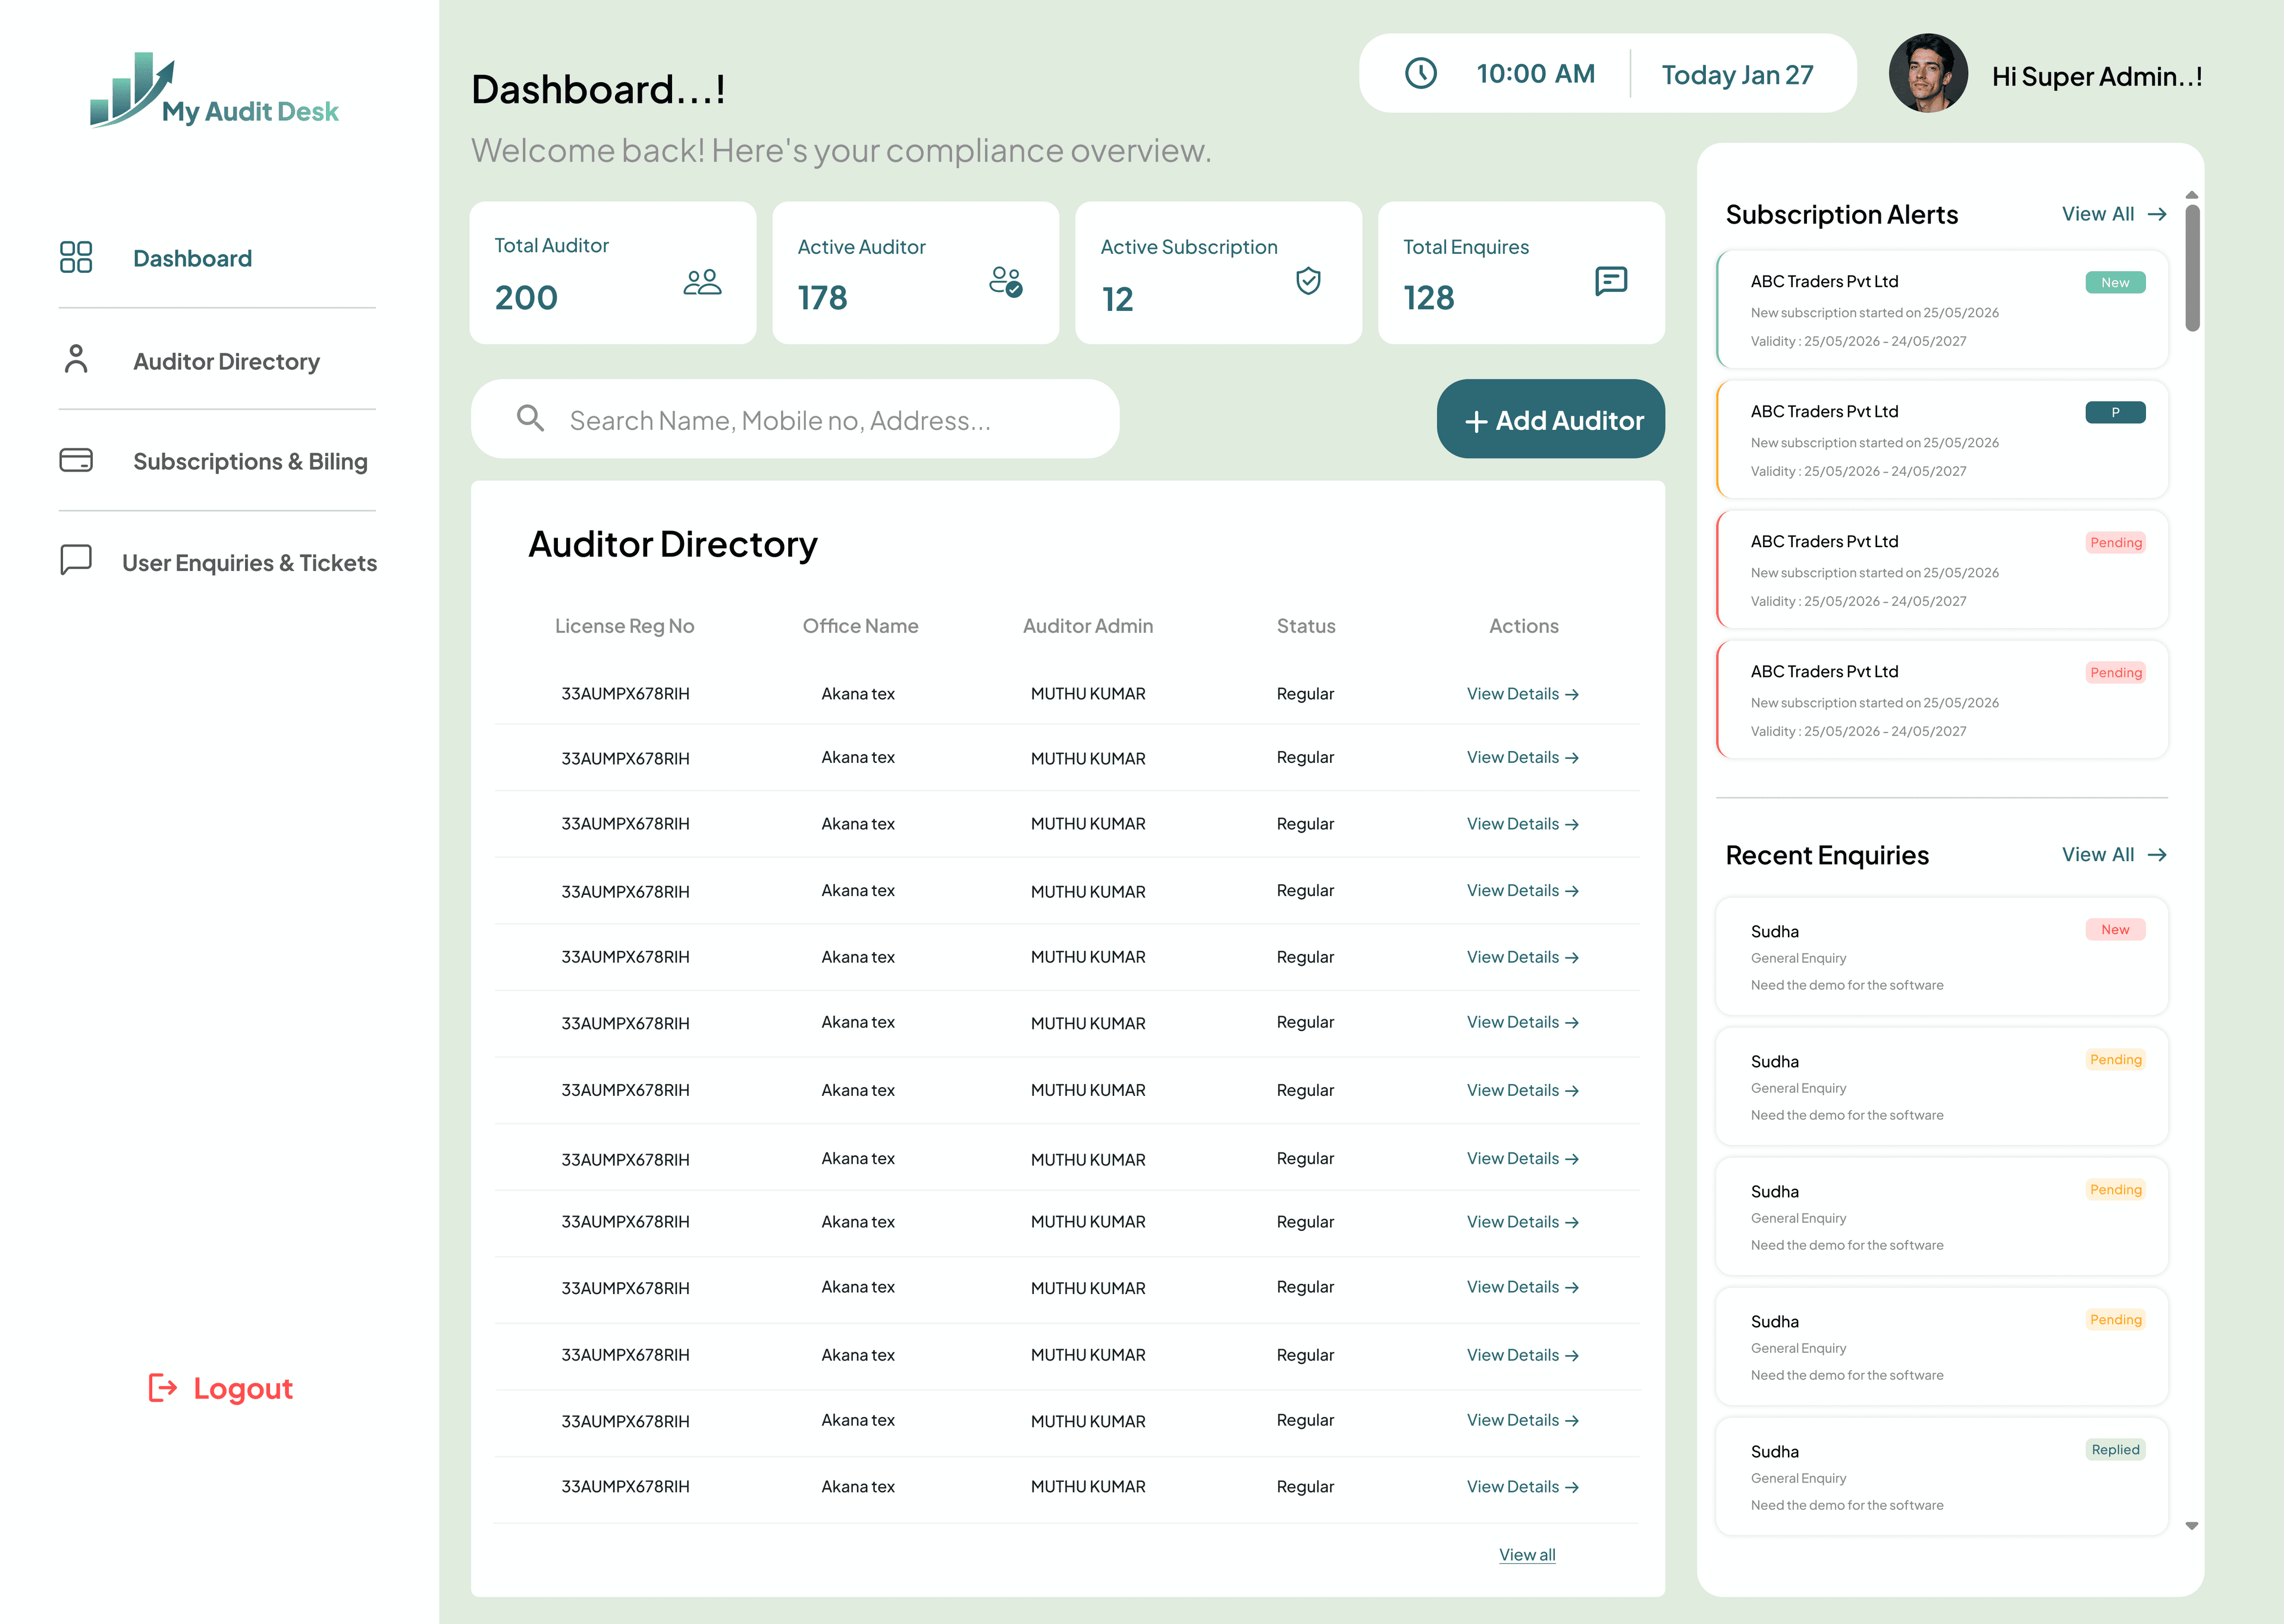This screenshot has width=2284, height=1624.
Task: Click the Subscription Alerts View All arrow
Action: 2157,214
